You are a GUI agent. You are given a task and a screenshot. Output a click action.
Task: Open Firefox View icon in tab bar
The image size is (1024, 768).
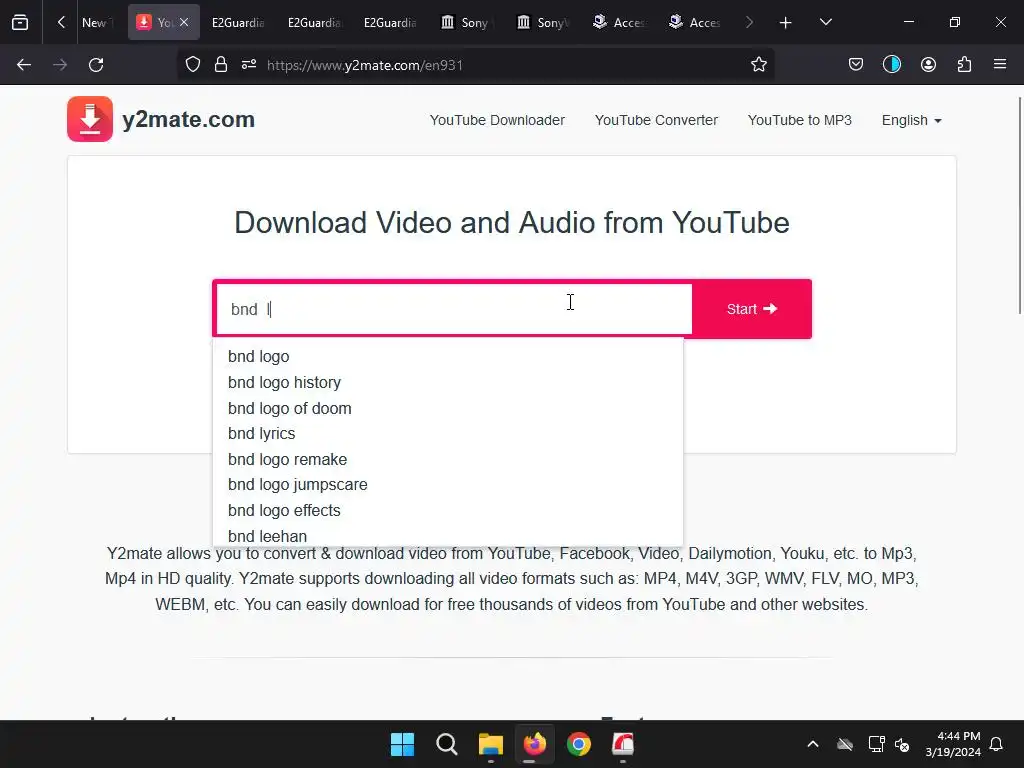20,22
